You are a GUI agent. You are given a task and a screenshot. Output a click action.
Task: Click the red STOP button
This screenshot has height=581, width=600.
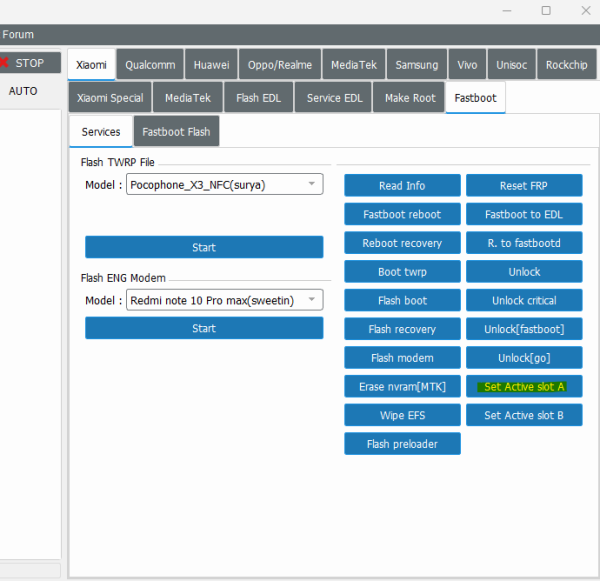[29, 63]
